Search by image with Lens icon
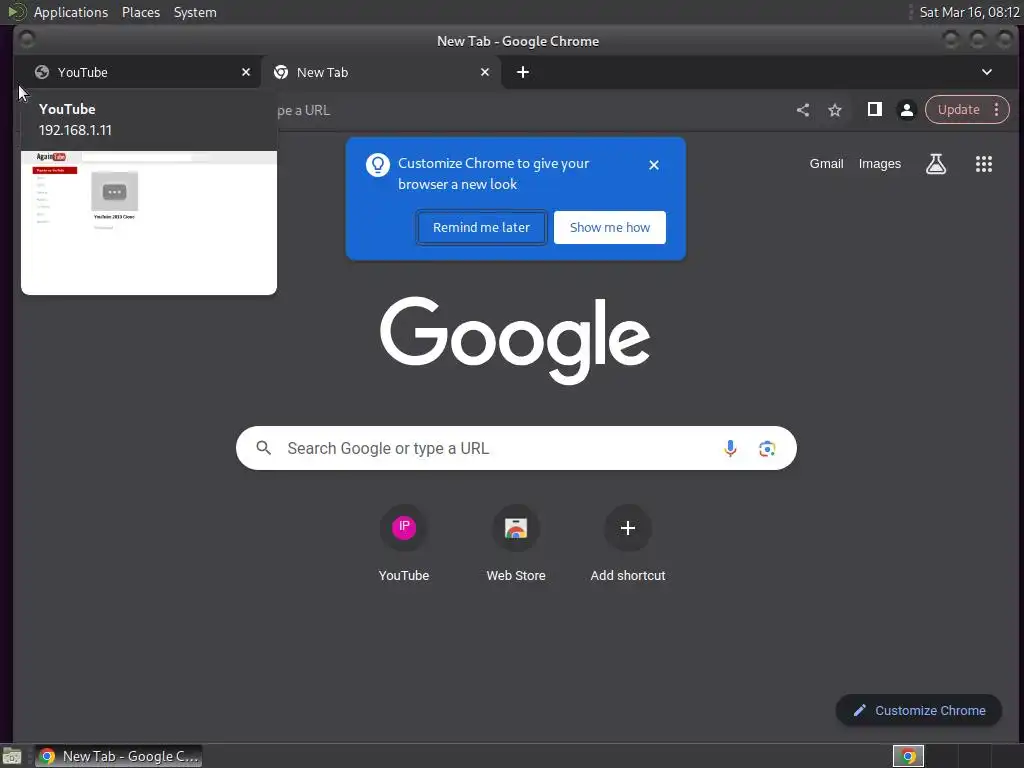The width and height of the screenshot is (1024, 768). pyautogui.click(x=767, y=449)
